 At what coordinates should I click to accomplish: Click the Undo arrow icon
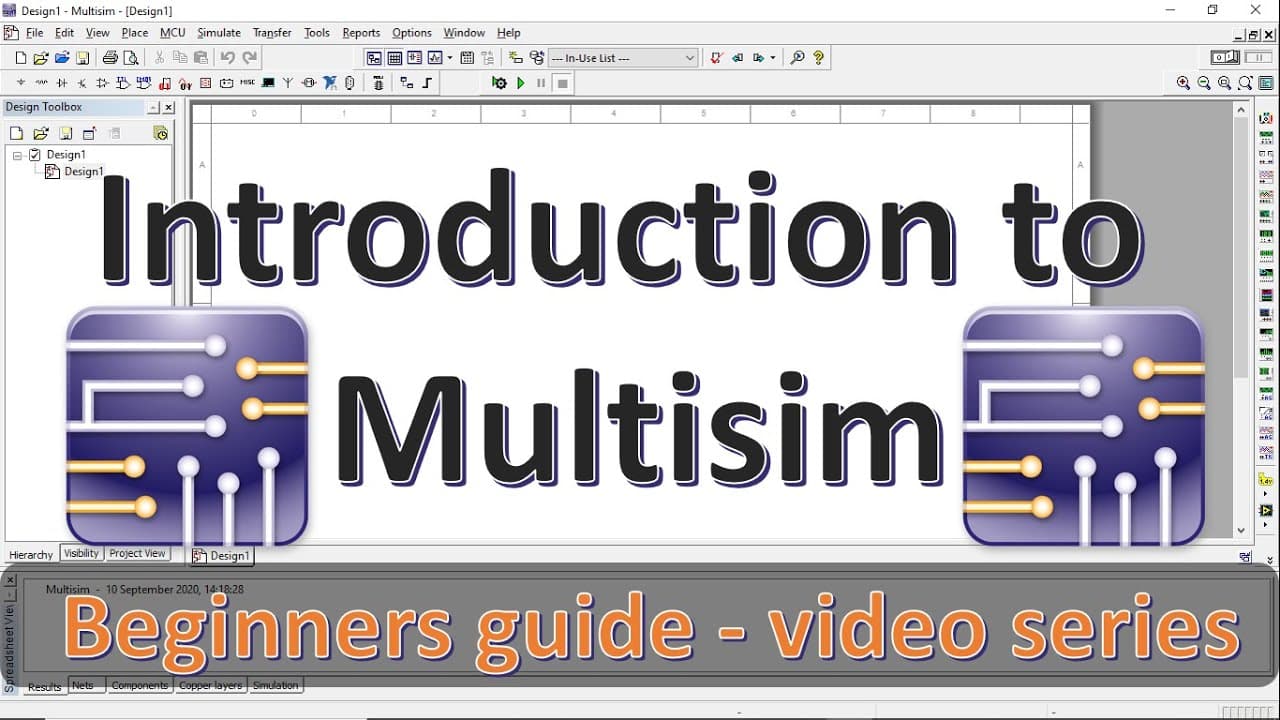pyautogui.click(x=228, y=58)
